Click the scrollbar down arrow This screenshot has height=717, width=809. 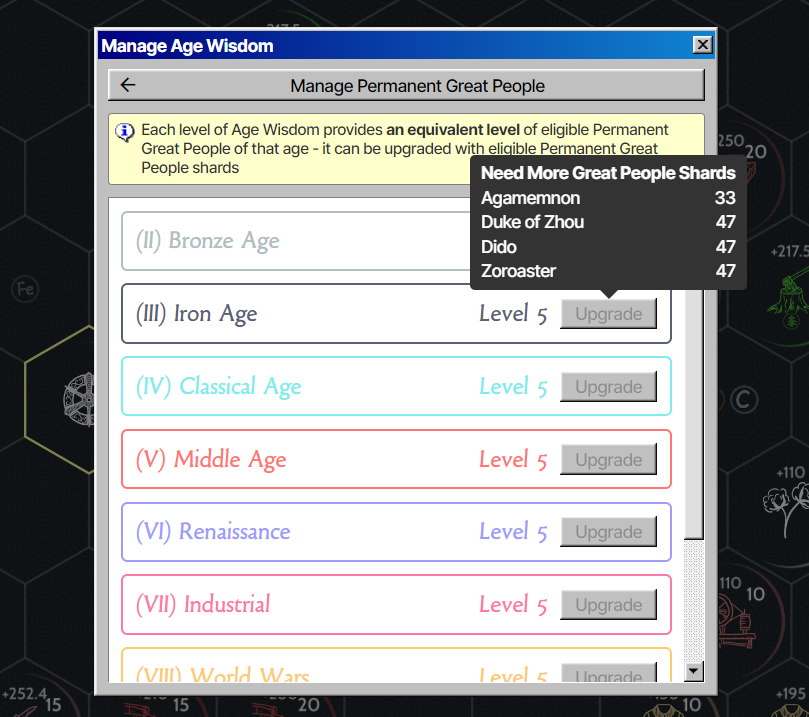point(693,671)
